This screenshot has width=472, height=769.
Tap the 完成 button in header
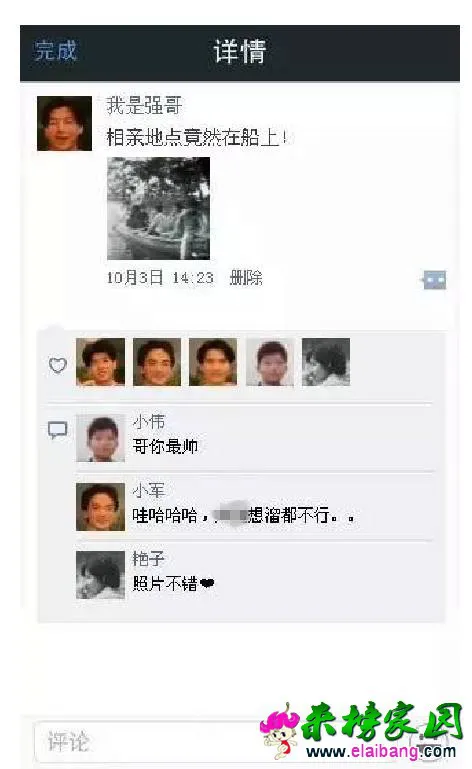pyautogui.click(x=55, y=51)
